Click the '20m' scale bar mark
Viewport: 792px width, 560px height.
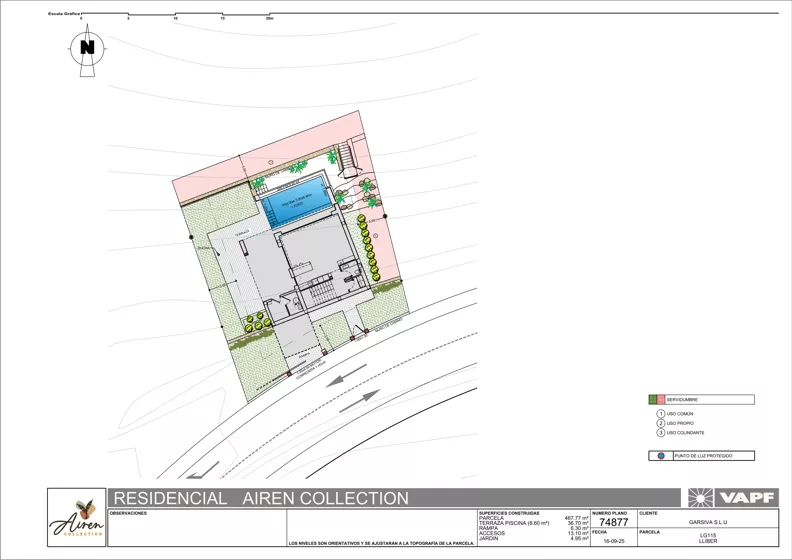(x=269, y=18)
